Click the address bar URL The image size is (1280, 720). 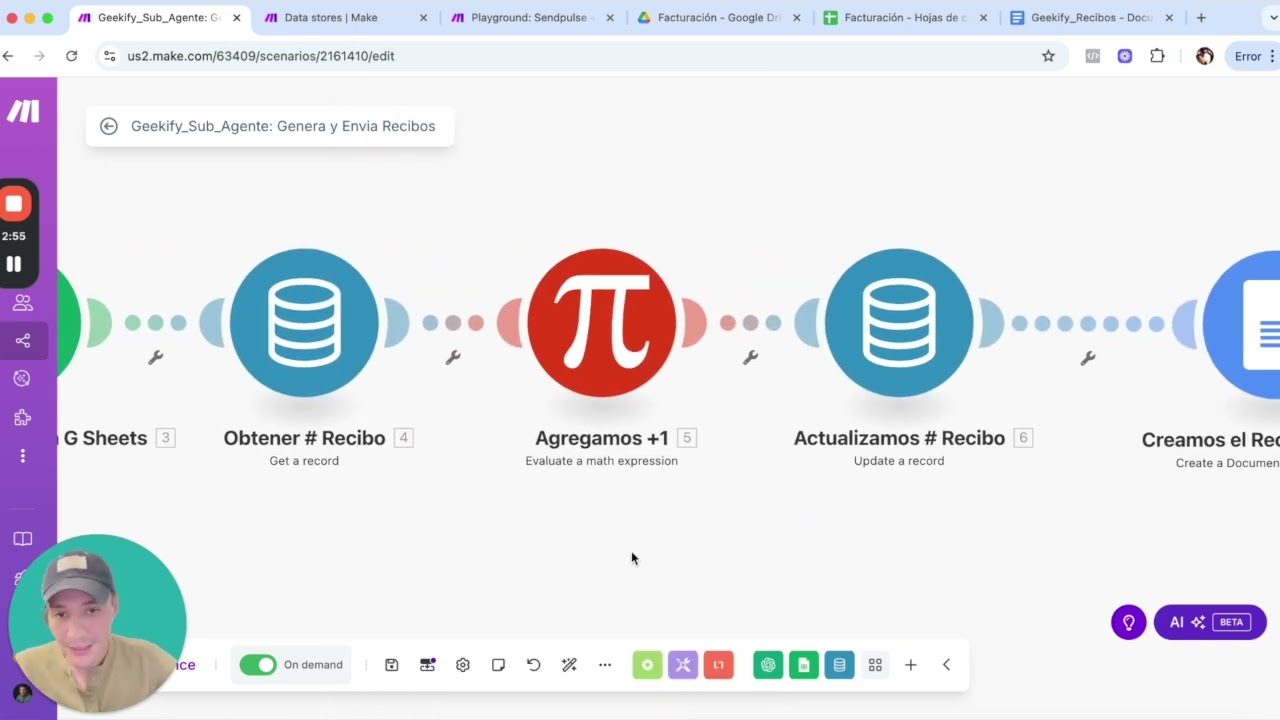pyautogui.click(x=261, y=56)
